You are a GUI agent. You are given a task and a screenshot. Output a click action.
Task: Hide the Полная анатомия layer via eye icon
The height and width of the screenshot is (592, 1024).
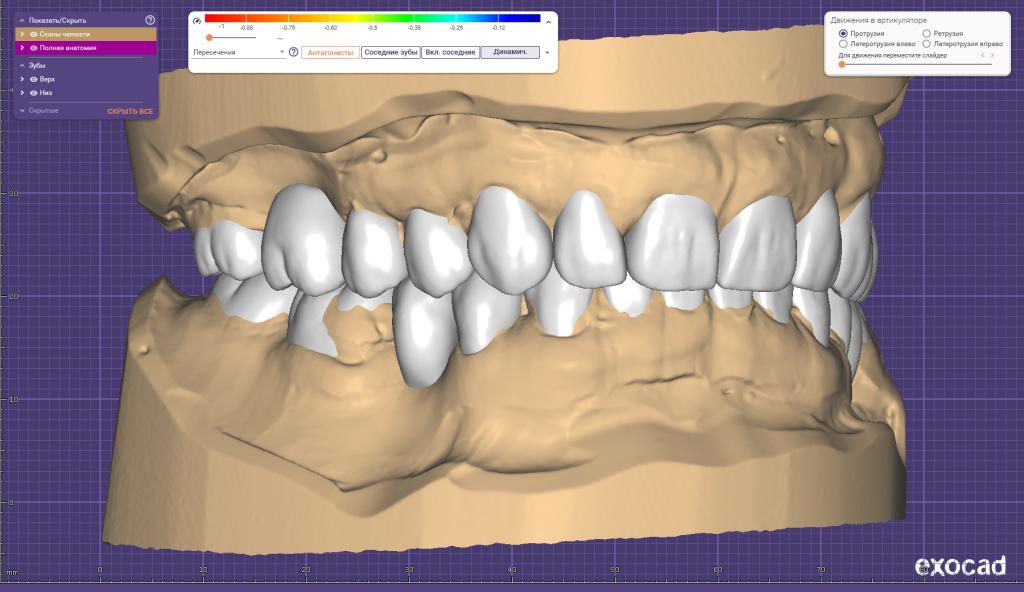point(34,47)
